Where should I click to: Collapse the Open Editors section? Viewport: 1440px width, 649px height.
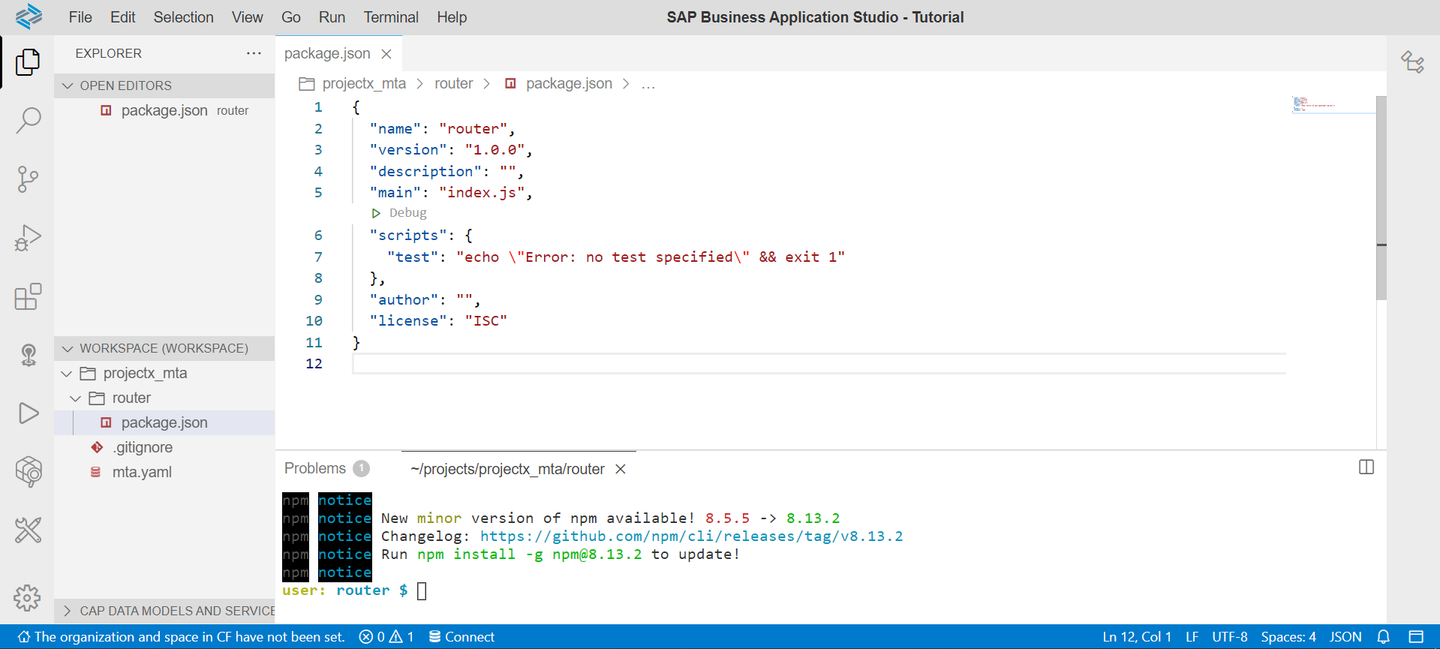[164, 86]
